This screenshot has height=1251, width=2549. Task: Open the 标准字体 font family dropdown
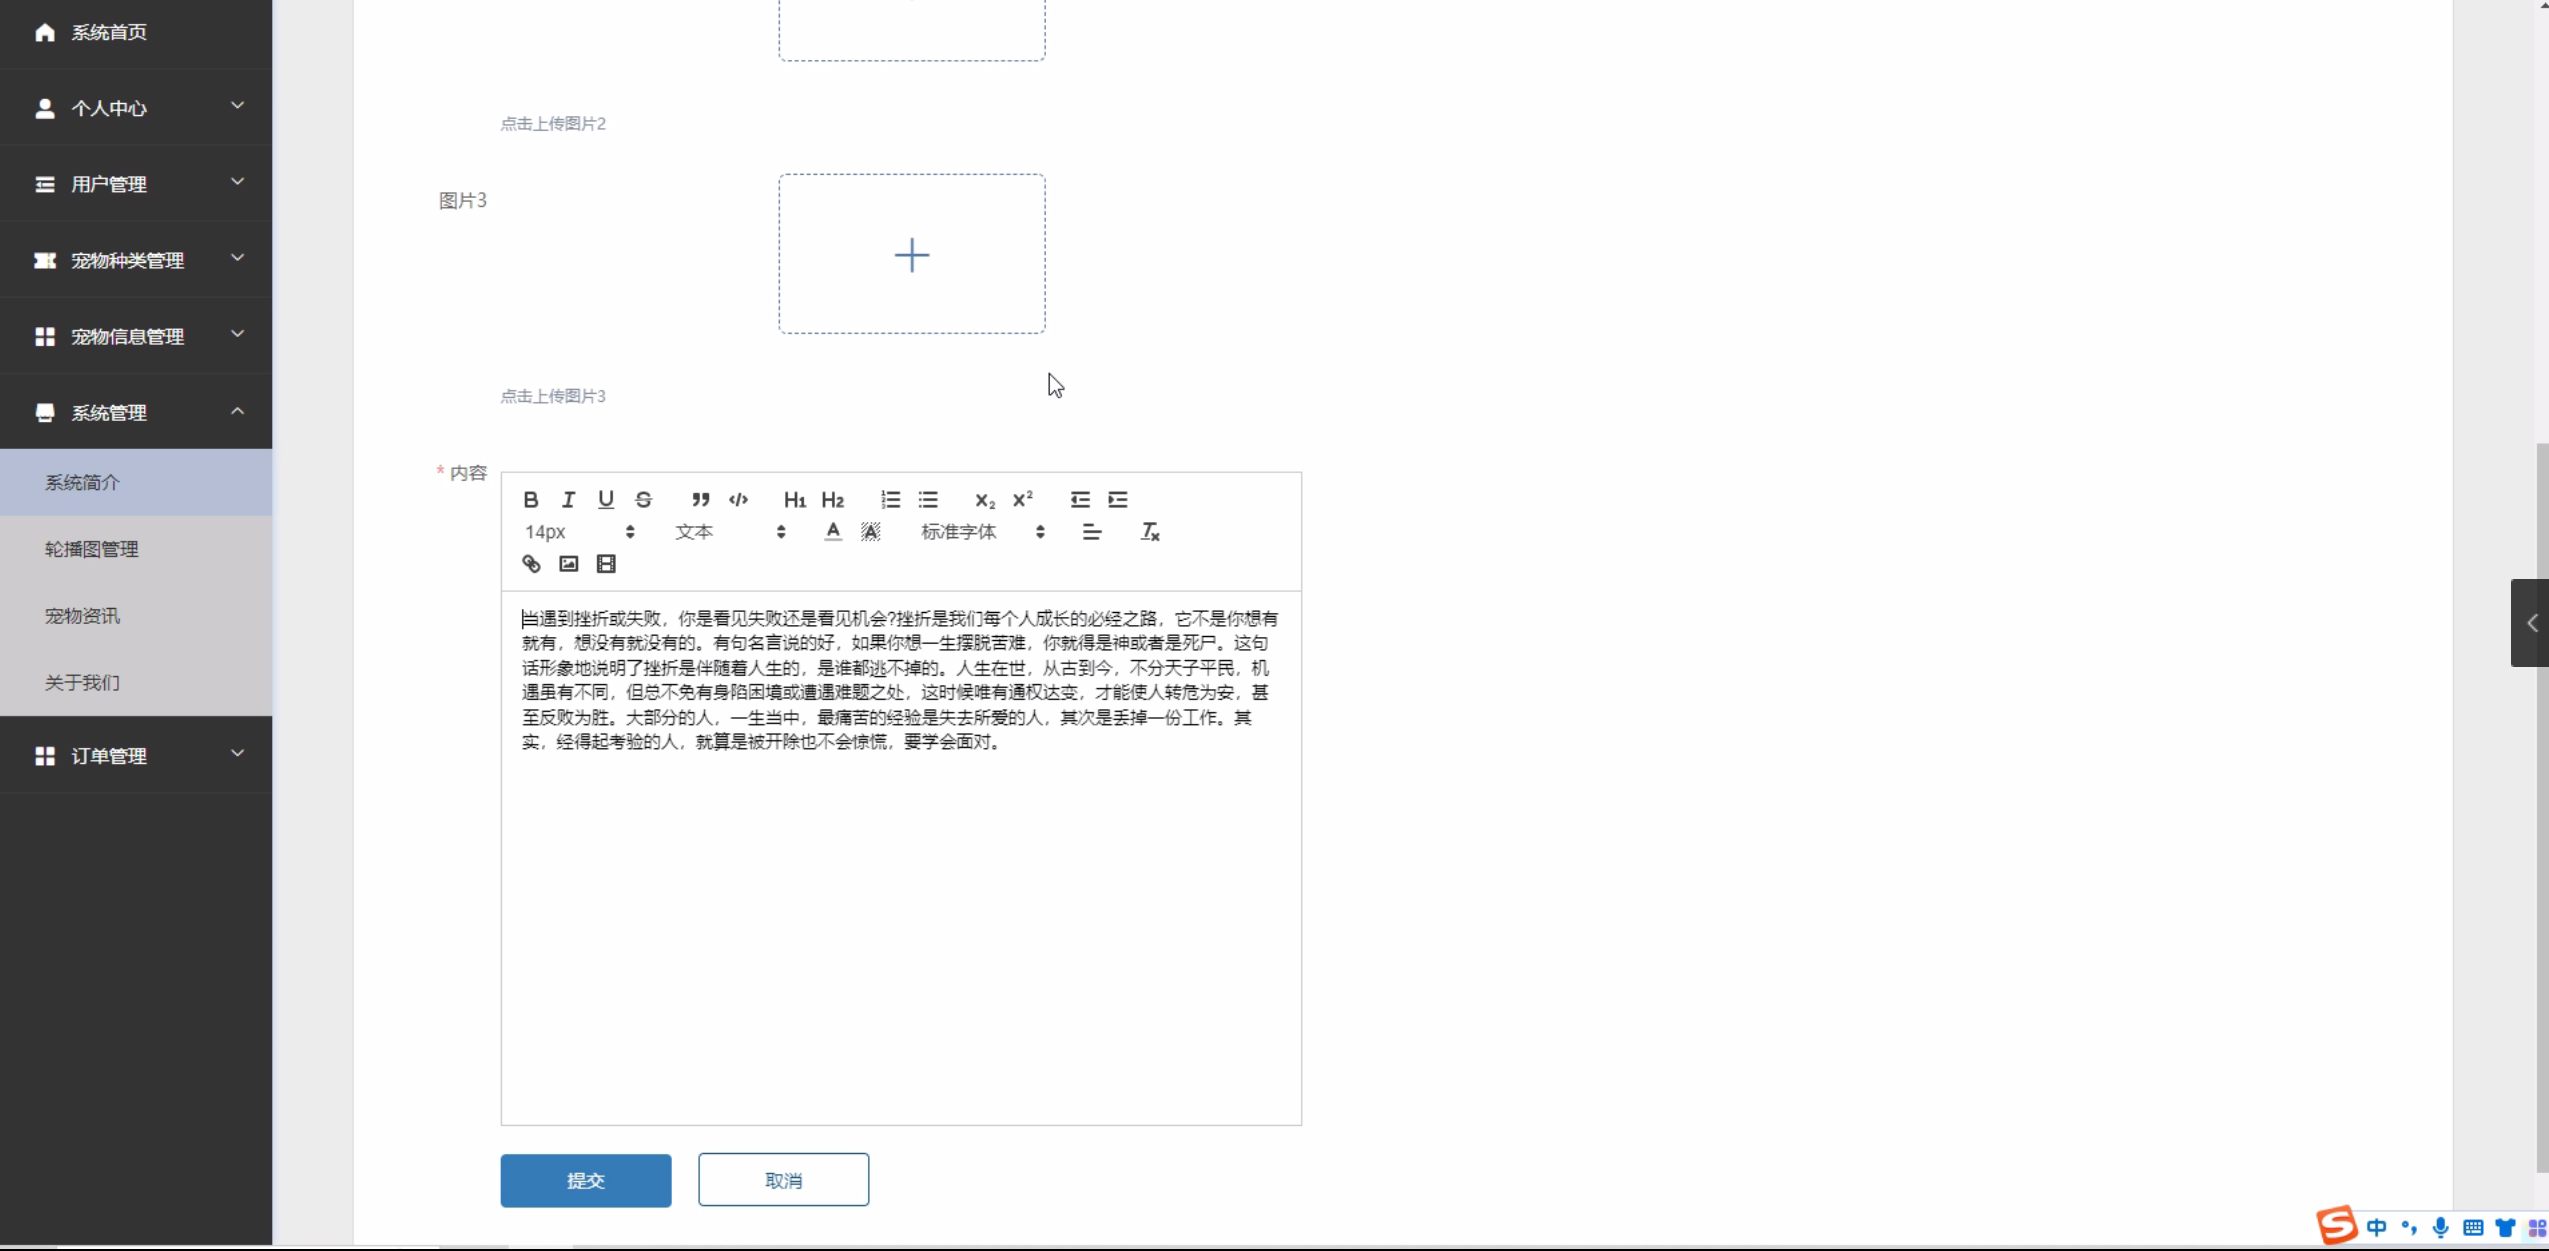coord(982,532)
